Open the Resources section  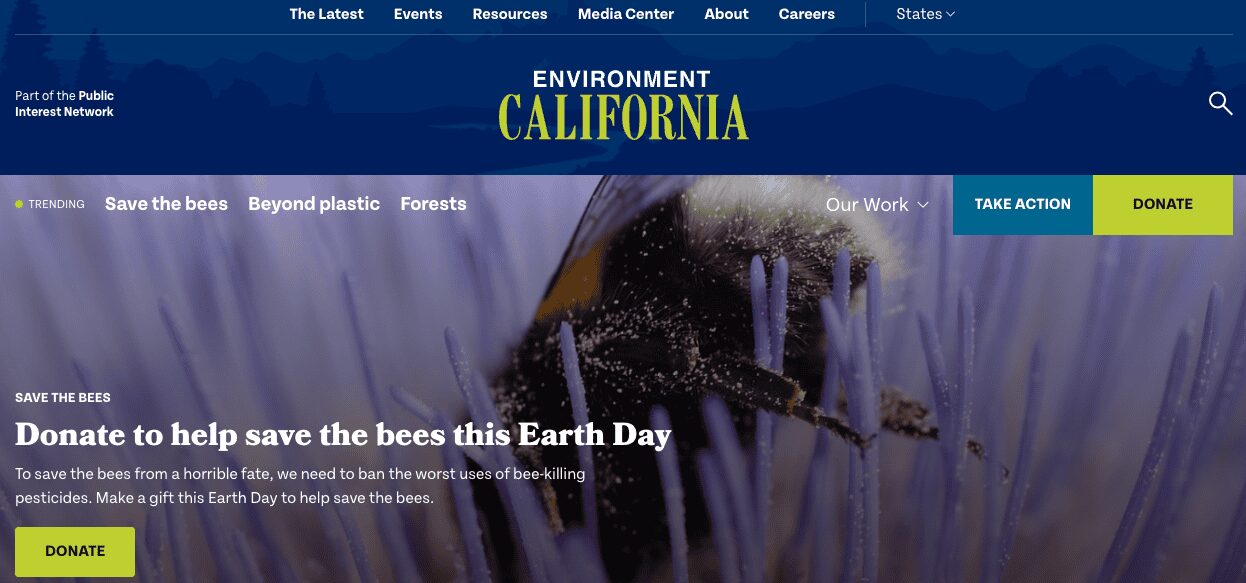pos(510,14)
